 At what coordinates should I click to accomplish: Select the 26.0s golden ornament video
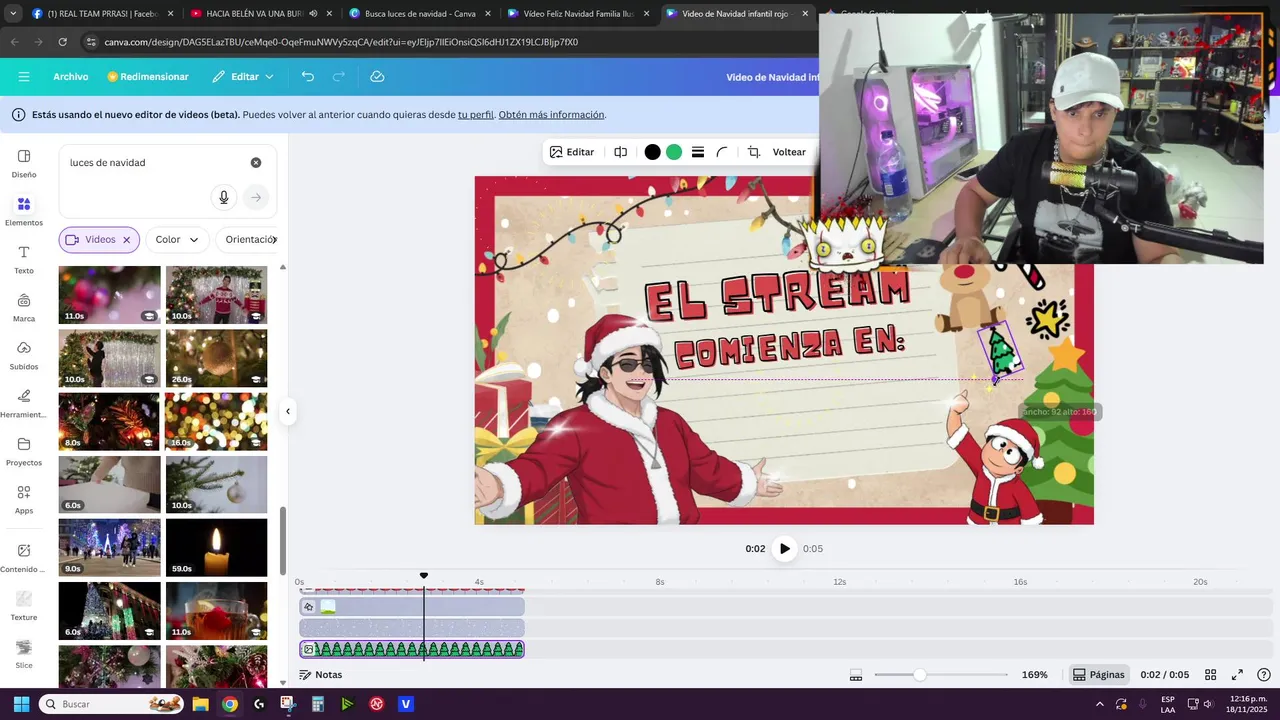click(217, 358)
